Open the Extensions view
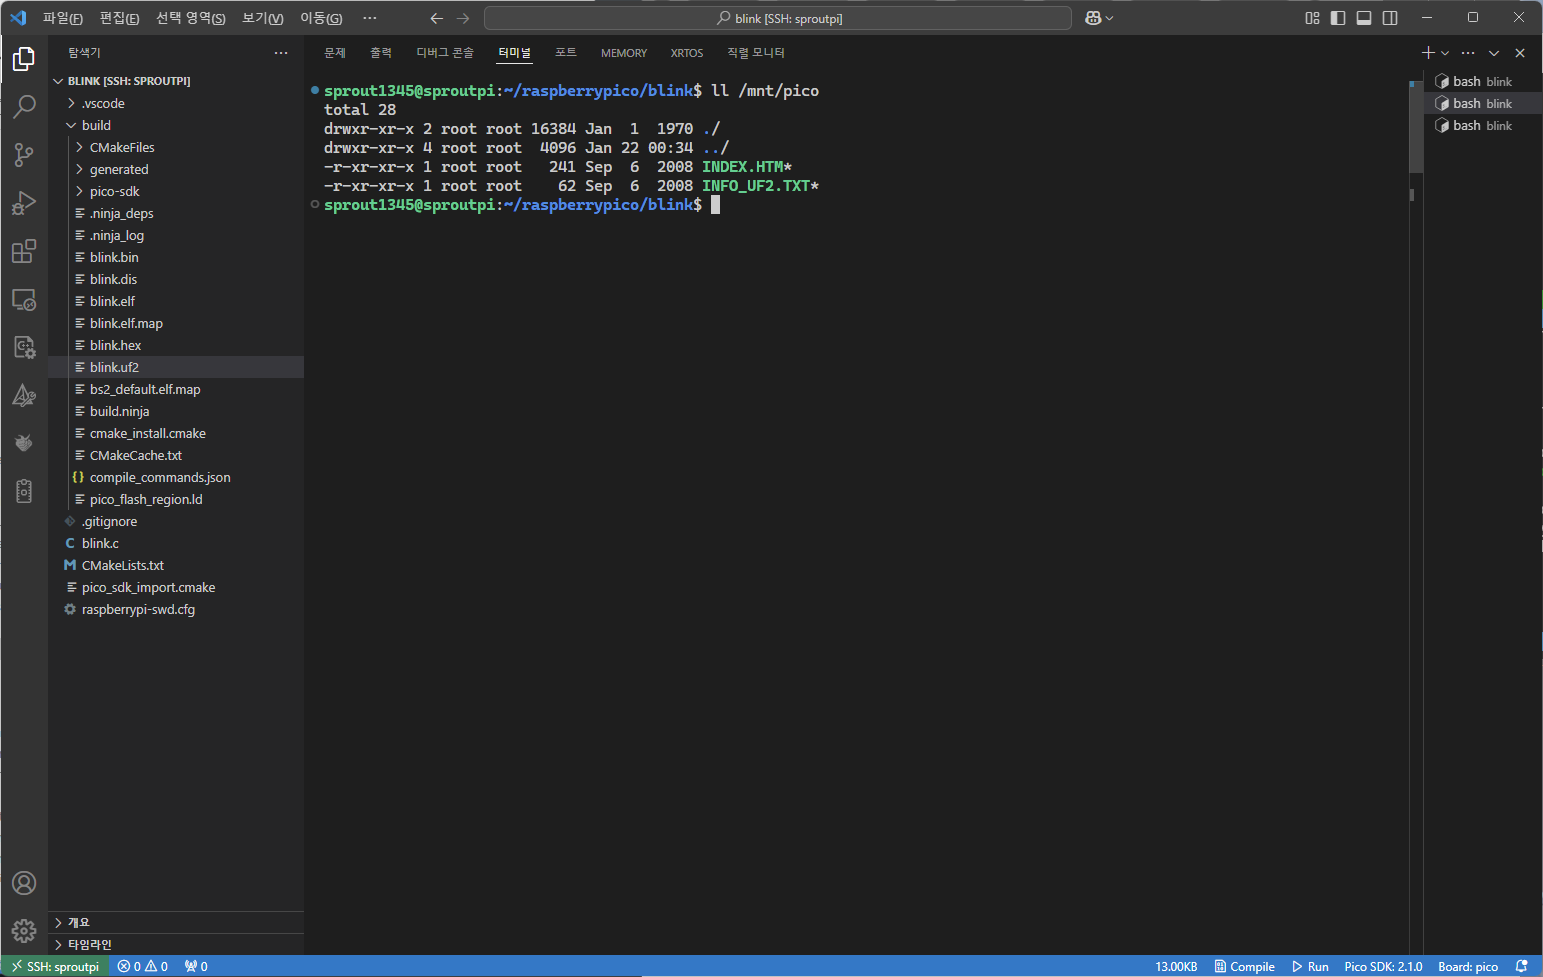Viewport: 1543px width, 977px height. coord(24,251)
